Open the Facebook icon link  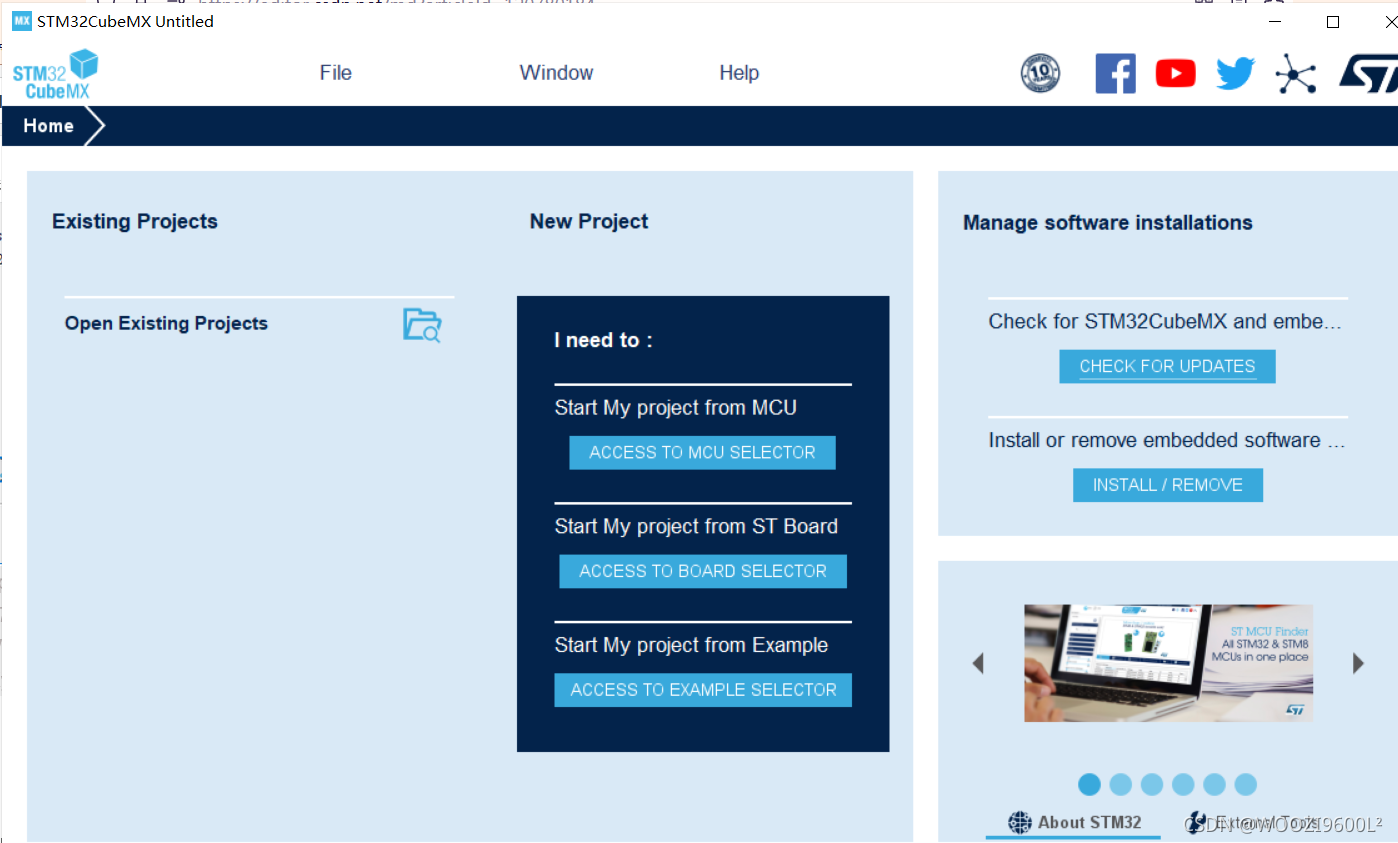click(1116, 73)
